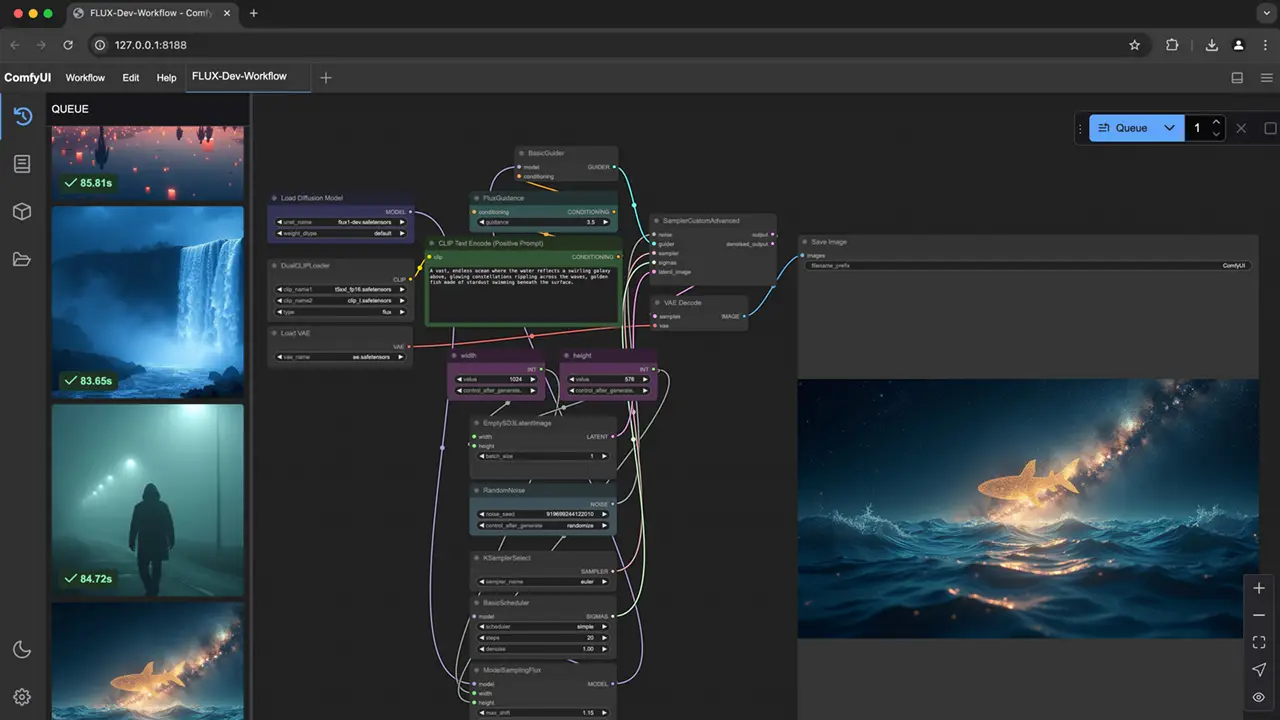Toggle dark theme with the moon icon
The width and height of the screenshot is (1280, 720).
[x=22, y=650]
